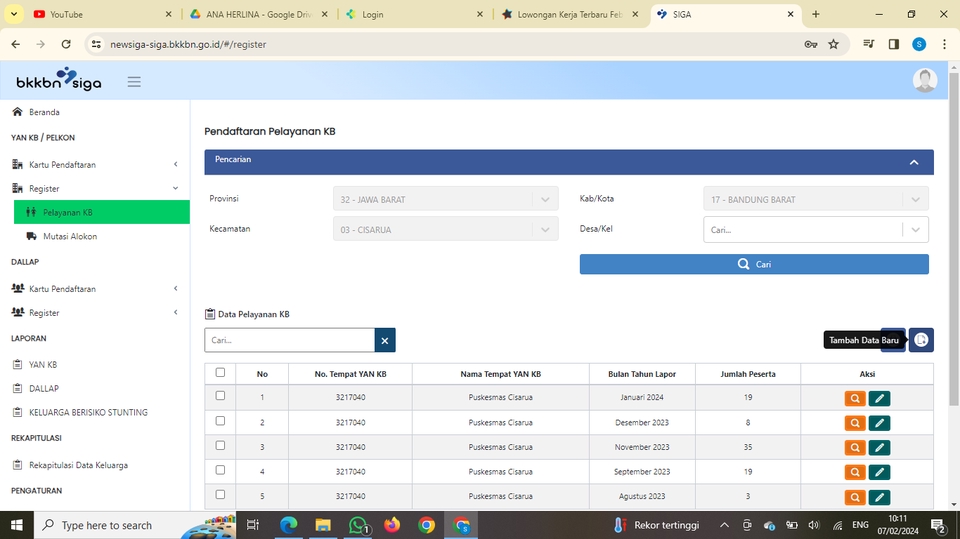Image resolution: width=960 pixels, height=539 pixels.
Task: View details for Agustus 2023 row
Action: 855,497
